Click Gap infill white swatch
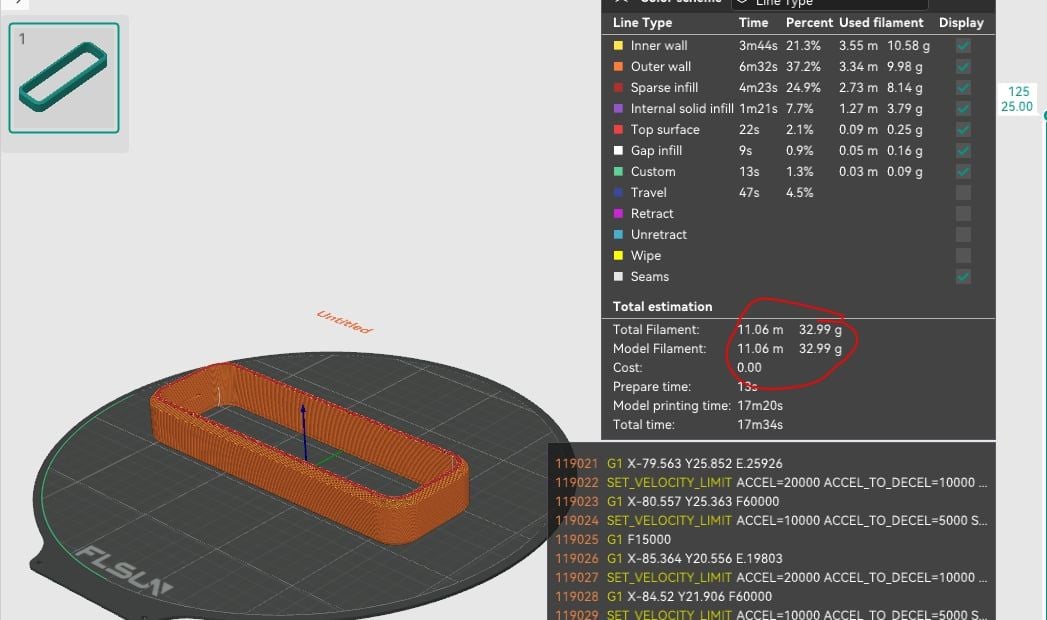 (618, 150)
